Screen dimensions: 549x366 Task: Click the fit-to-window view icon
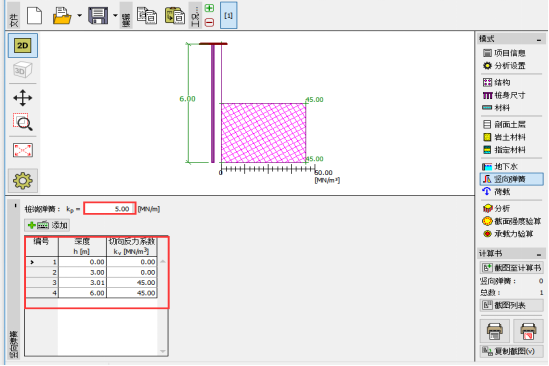click(x=23, y=150)
